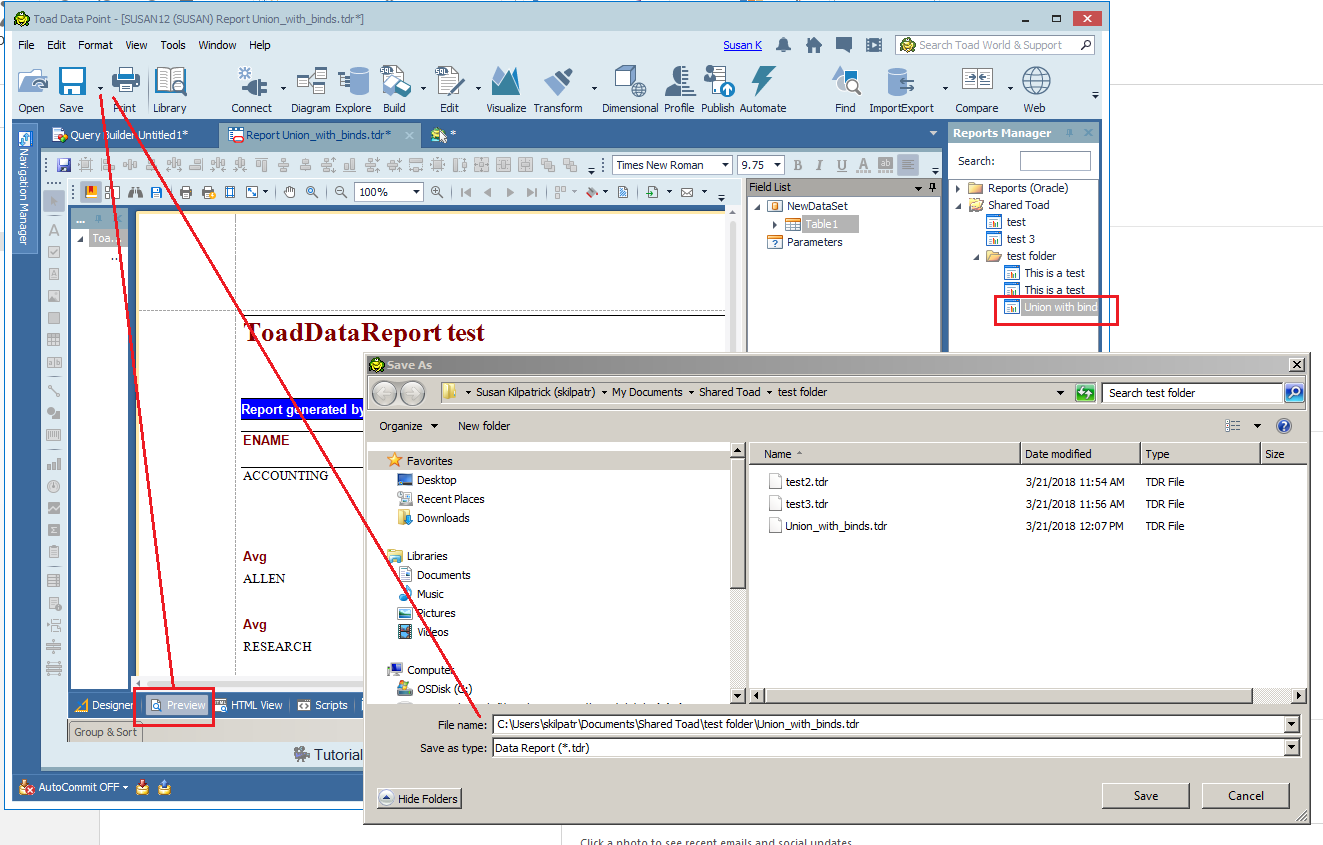
Task: Toggle underline formatting in report editor
Action: 842,165
